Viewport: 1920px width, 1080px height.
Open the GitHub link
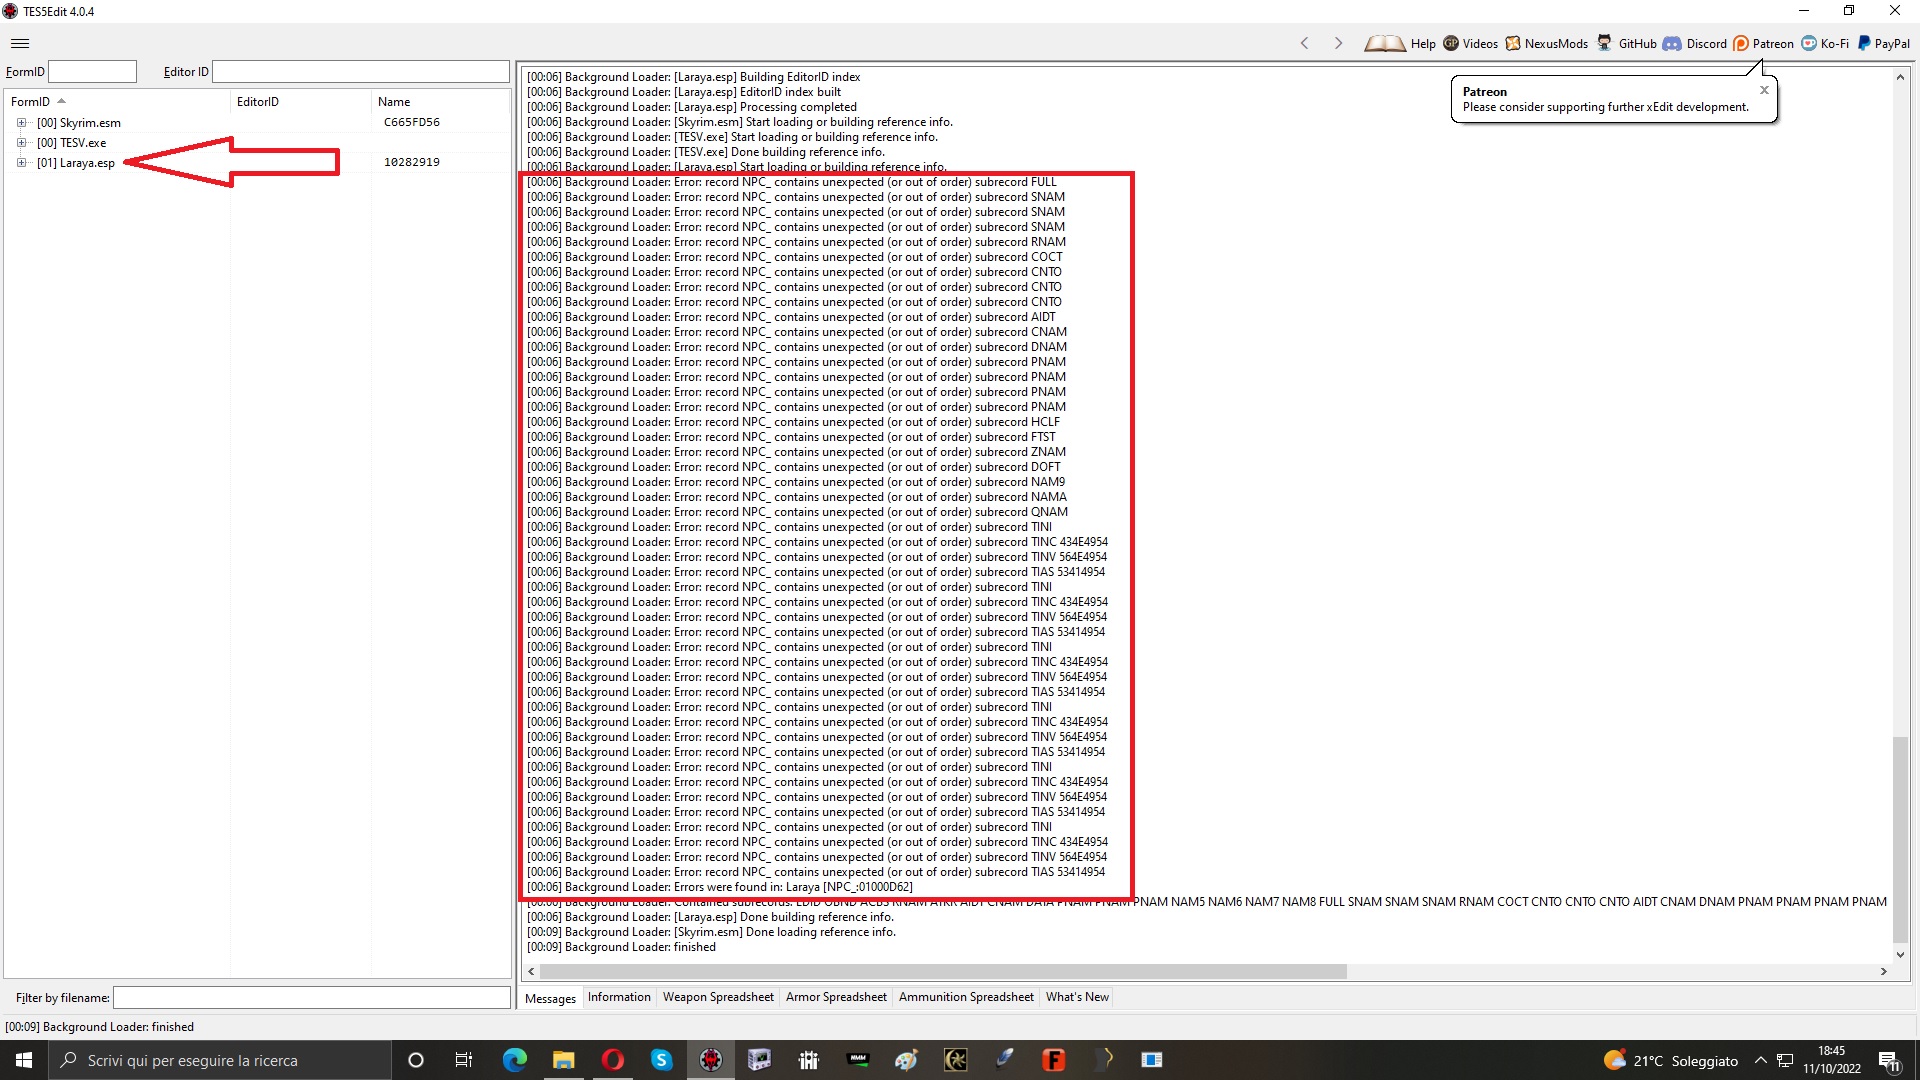1626,43
